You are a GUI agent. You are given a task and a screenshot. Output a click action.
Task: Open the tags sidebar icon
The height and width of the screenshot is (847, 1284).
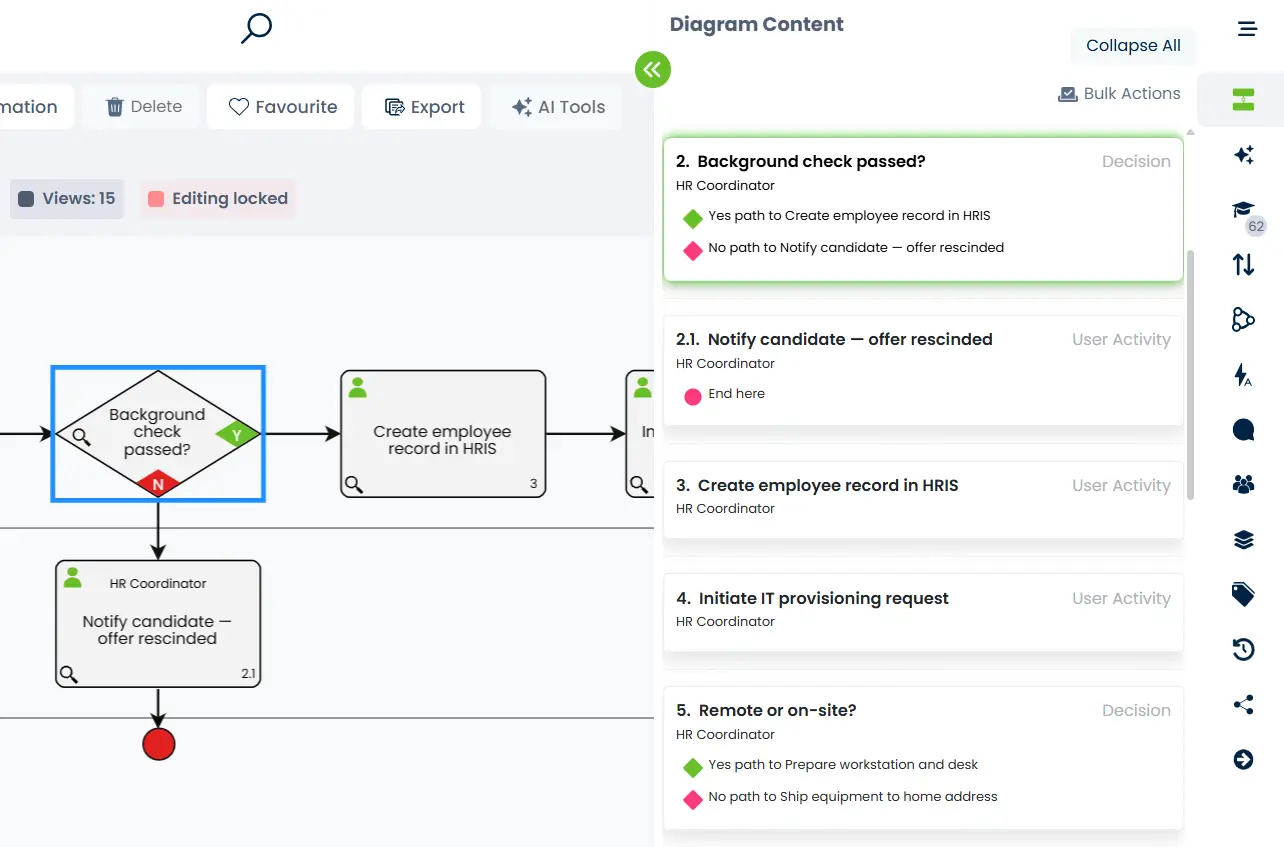point(1243,595)
